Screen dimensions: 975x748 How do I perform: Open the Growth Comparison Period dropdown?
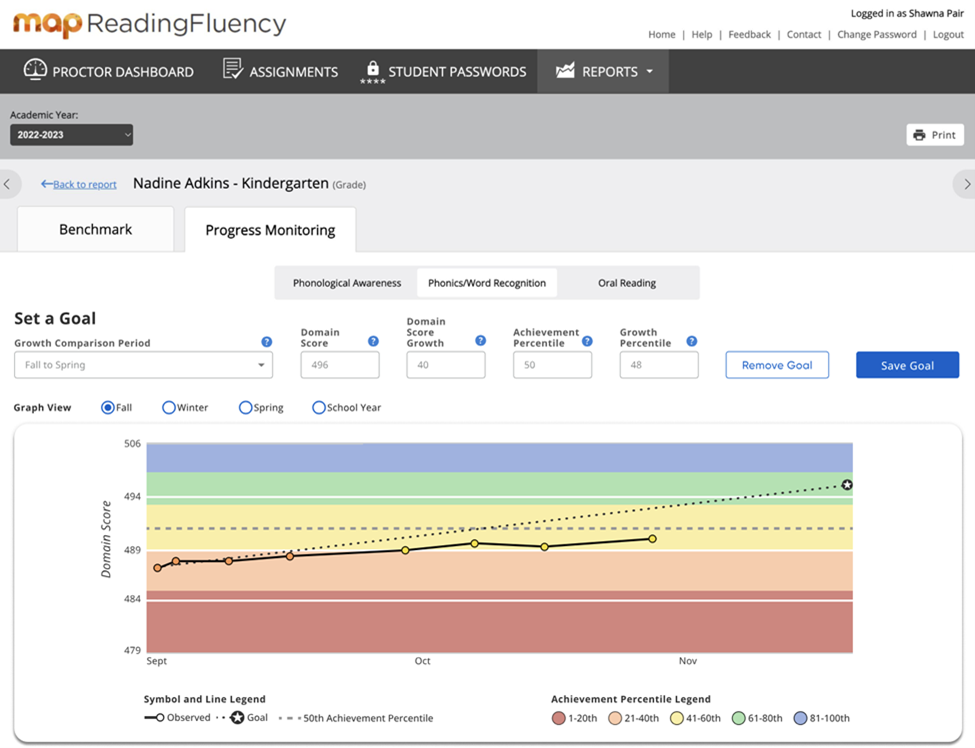pos(143,365)
